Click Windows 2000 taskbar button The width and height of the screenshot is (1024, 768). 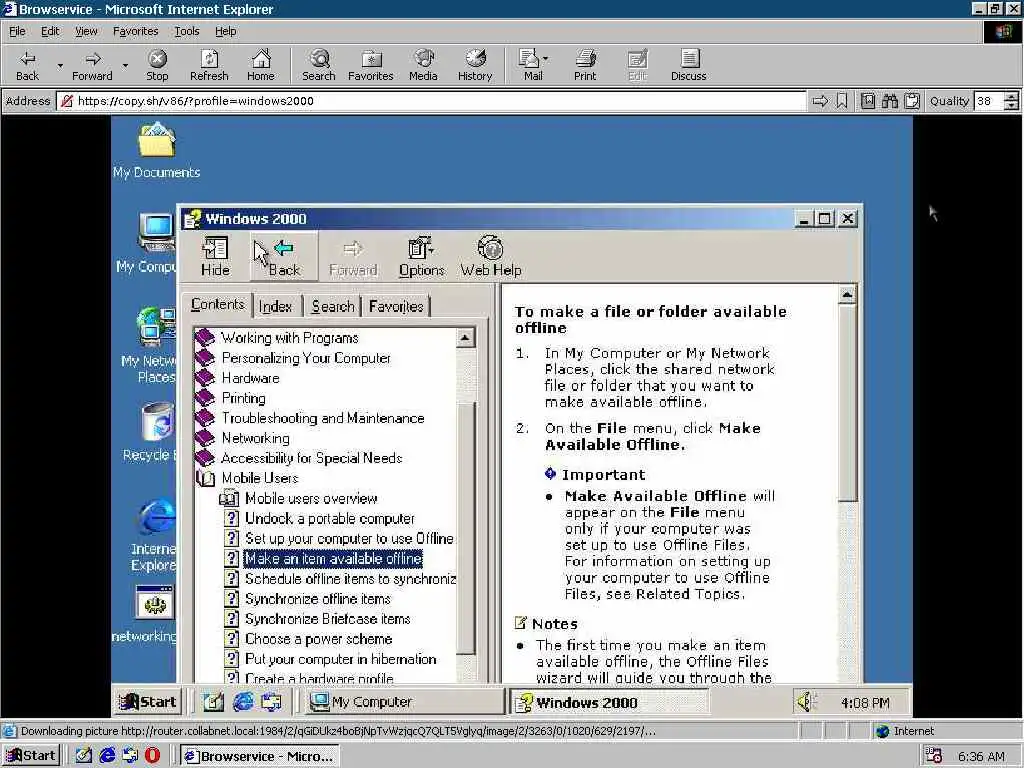(x=609, y=703)
